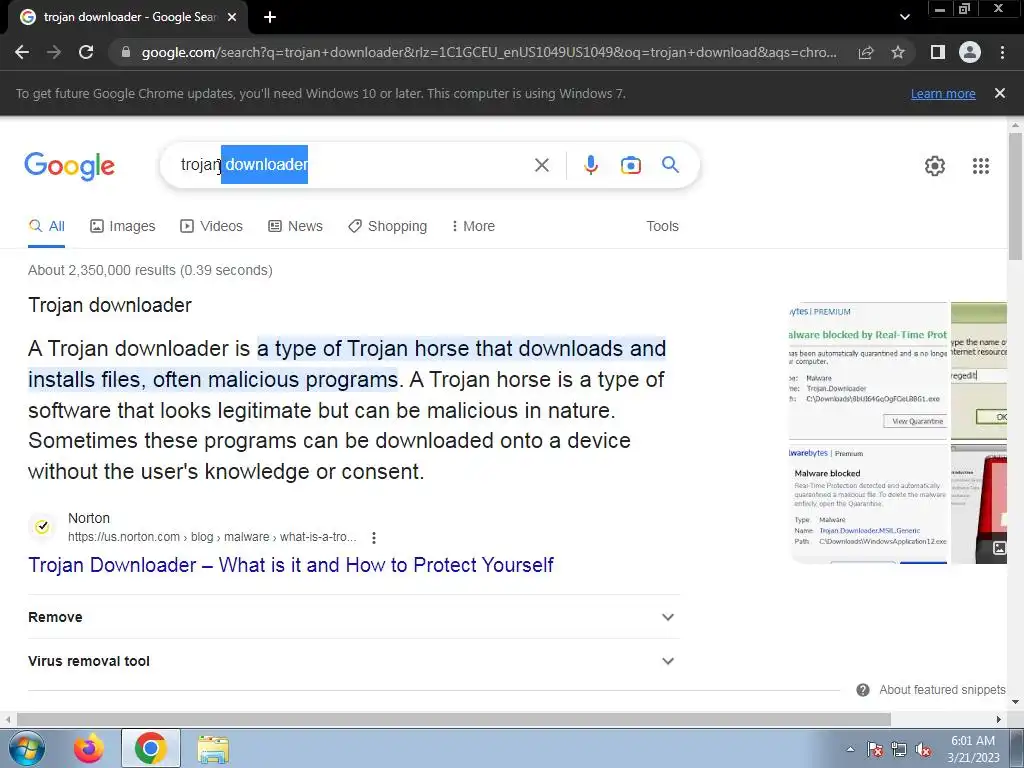This screenshot has height=768, width=1024.
Task: Click the padlock site info icon
Action: click(x=126, y=52)
